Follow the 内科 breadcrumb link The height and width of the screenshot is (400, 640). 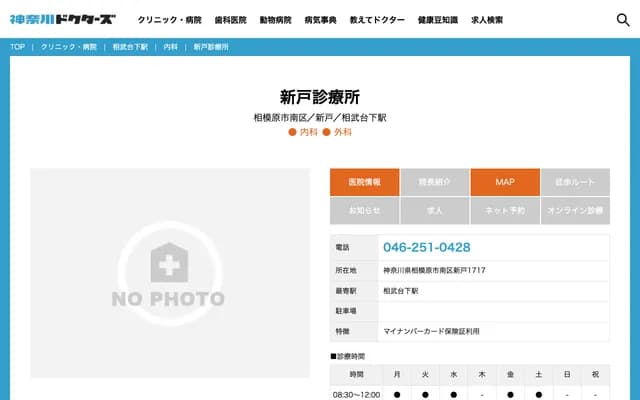click(x=171, y=47)
